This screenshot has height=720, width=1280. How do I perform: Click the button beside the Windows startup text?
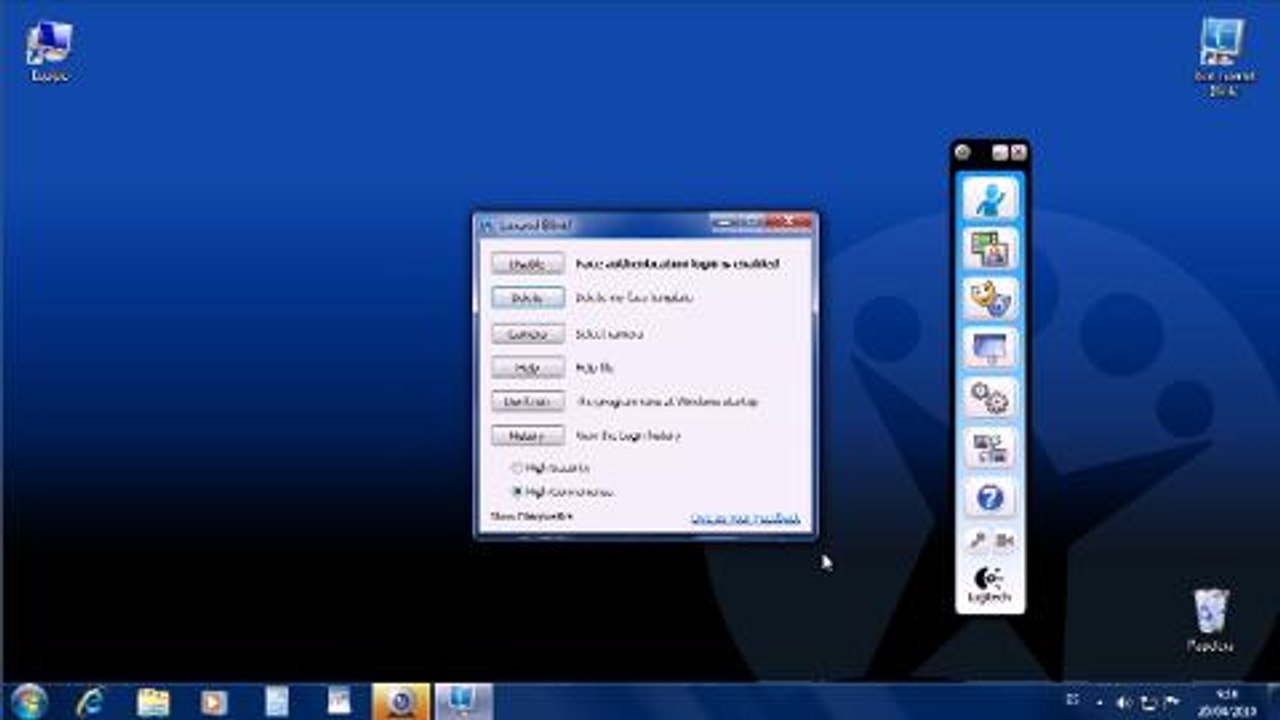tap(527, 402)
